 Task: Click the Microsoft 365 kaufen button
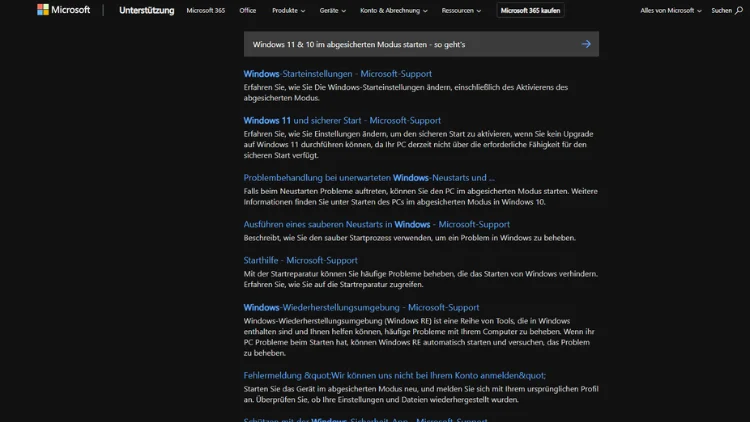[x=530, y=10]
